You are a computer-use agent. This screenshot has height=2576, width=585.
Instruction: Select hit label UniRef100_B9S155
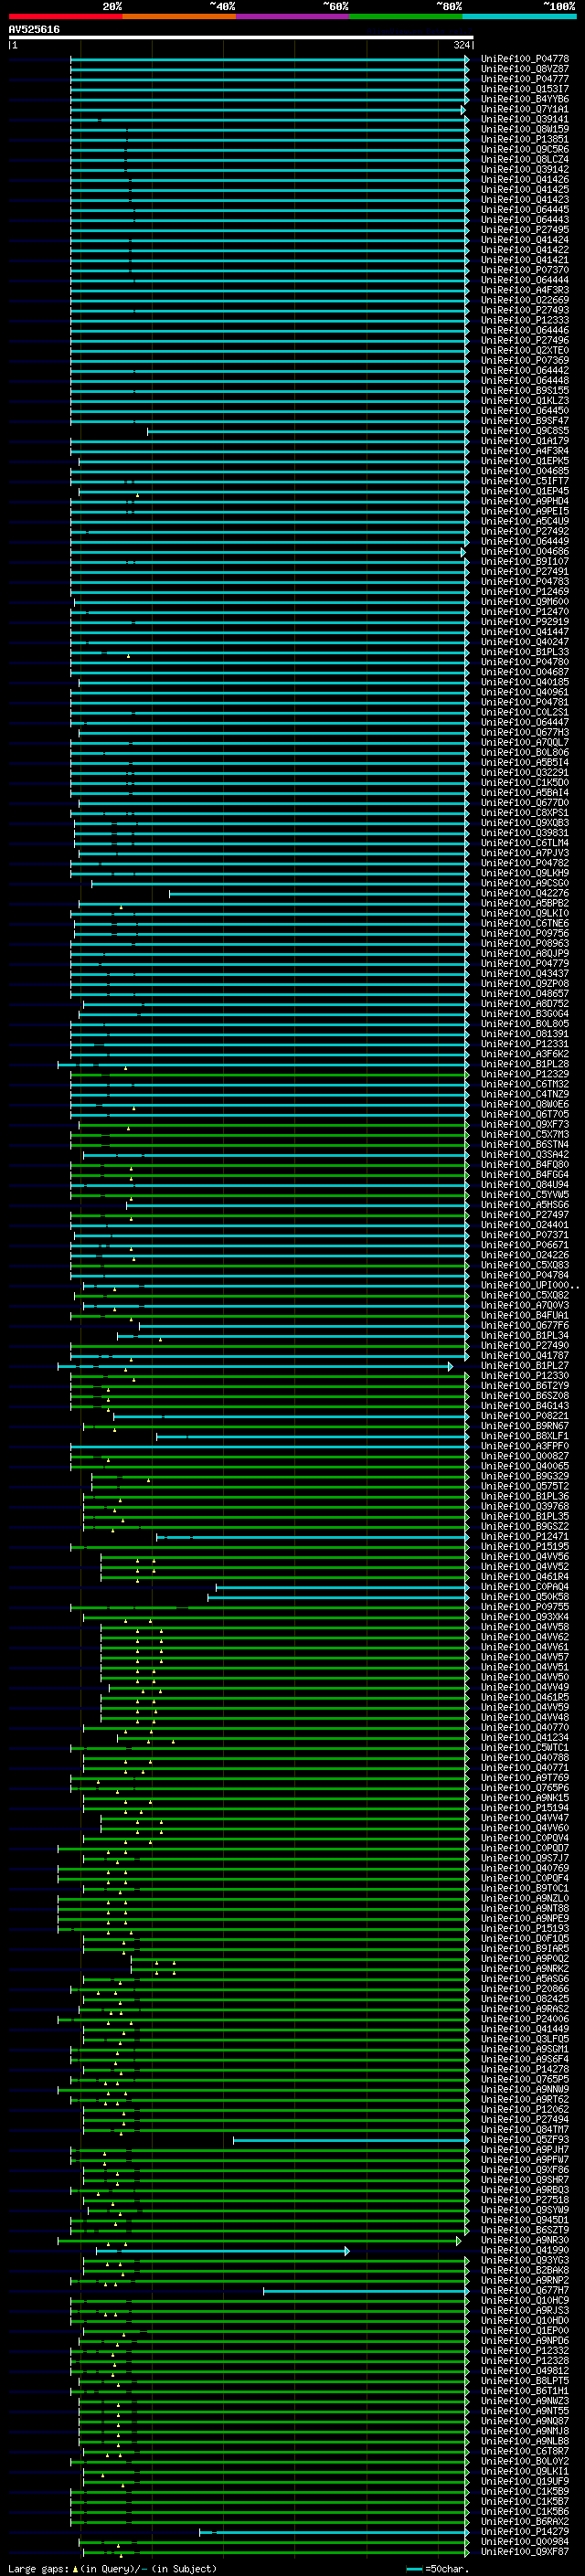(525, 390)
